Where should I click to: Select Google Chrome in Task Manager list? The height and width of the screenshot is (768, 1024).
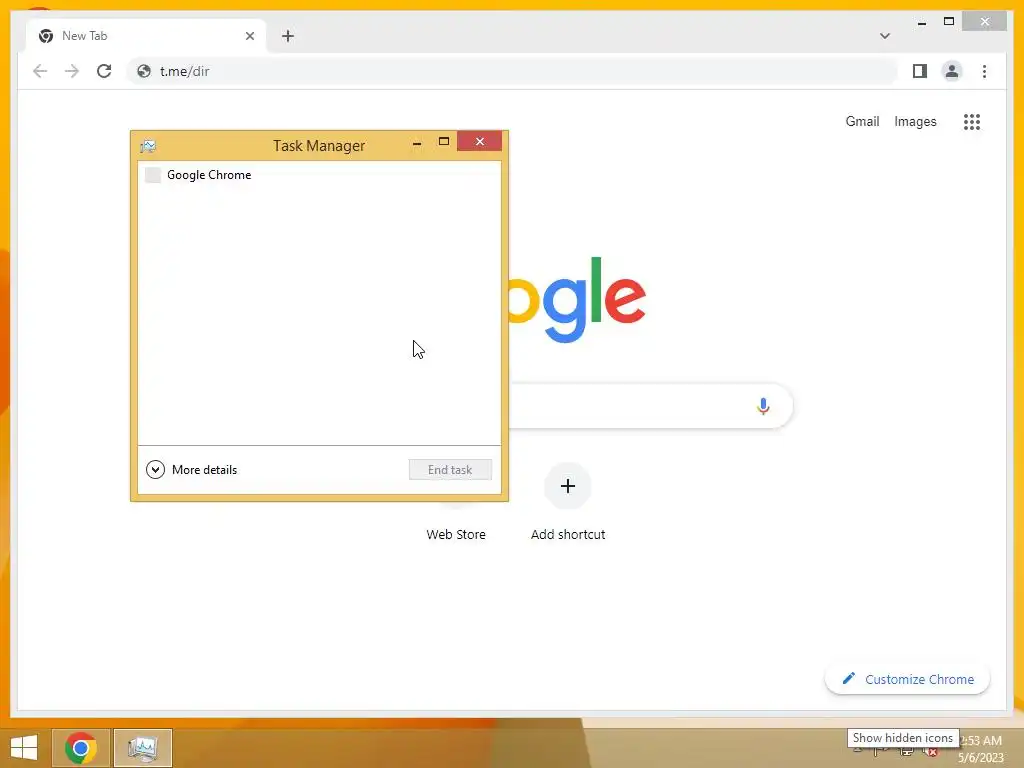pyautogui.click(x=319, y=175)
